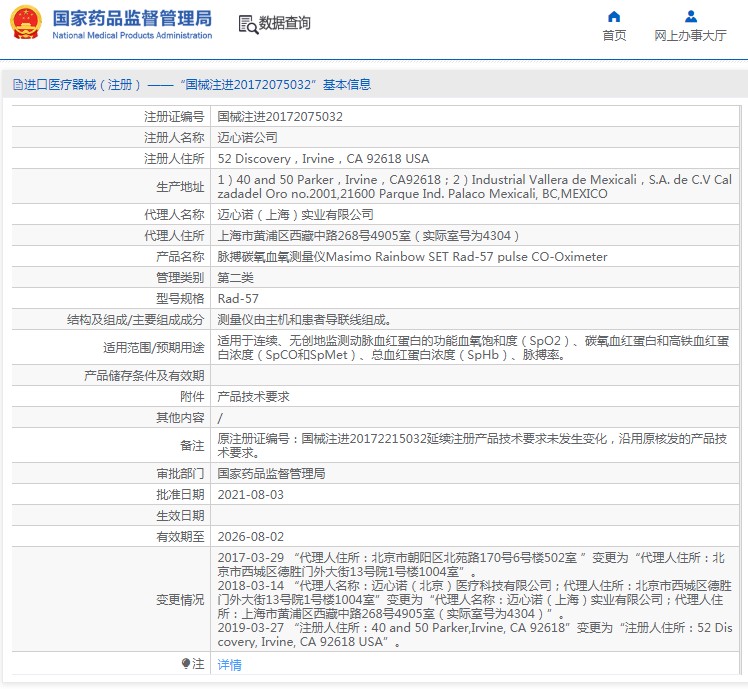The image size is (748, 689).
Task: Click the 型号规格 row label
Action: [x=180, y=299]
